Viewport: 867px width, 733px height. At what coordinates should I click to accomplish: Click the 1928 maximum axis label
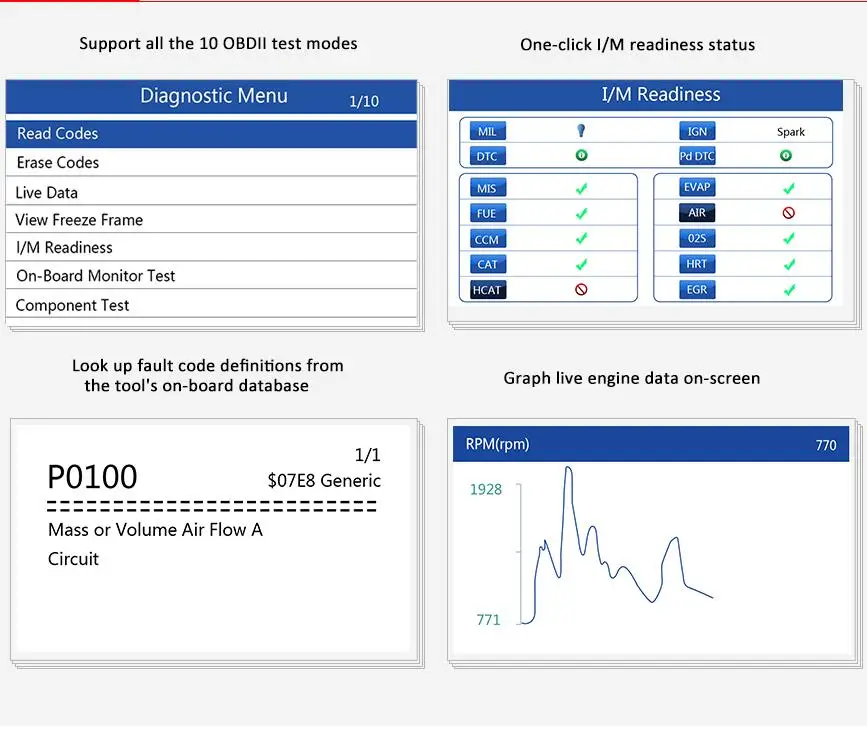click(486, 489)
